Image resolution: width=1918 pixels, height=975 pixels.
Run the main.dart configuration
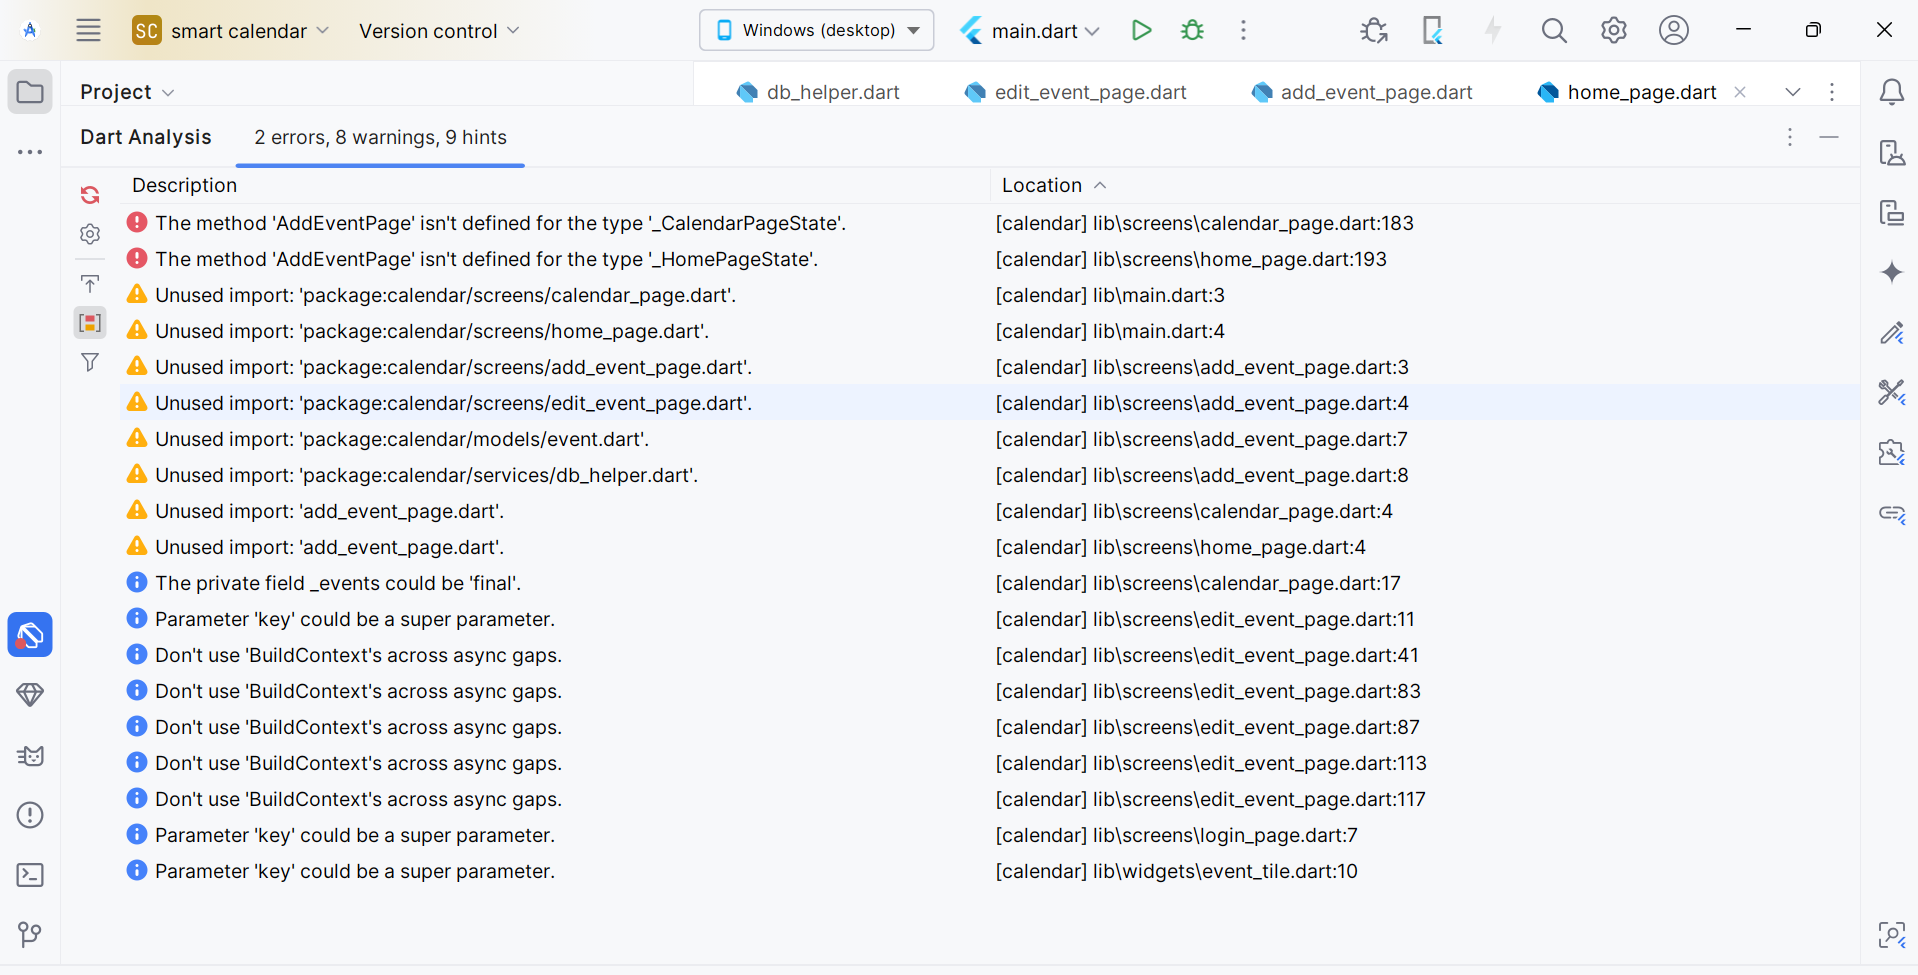(x=1141, y=30)
